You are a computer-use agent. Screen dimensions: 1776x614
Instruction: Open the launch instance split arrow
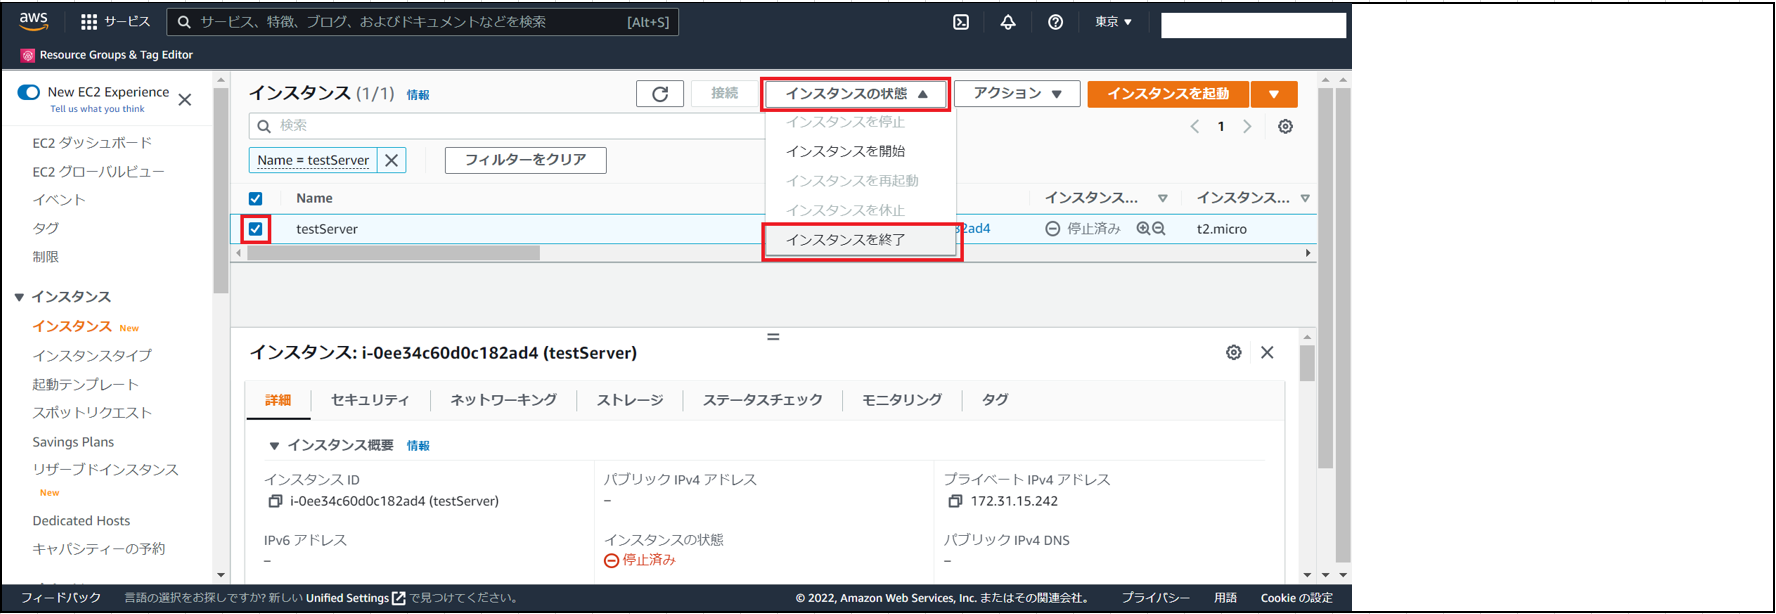(1274, 94)
